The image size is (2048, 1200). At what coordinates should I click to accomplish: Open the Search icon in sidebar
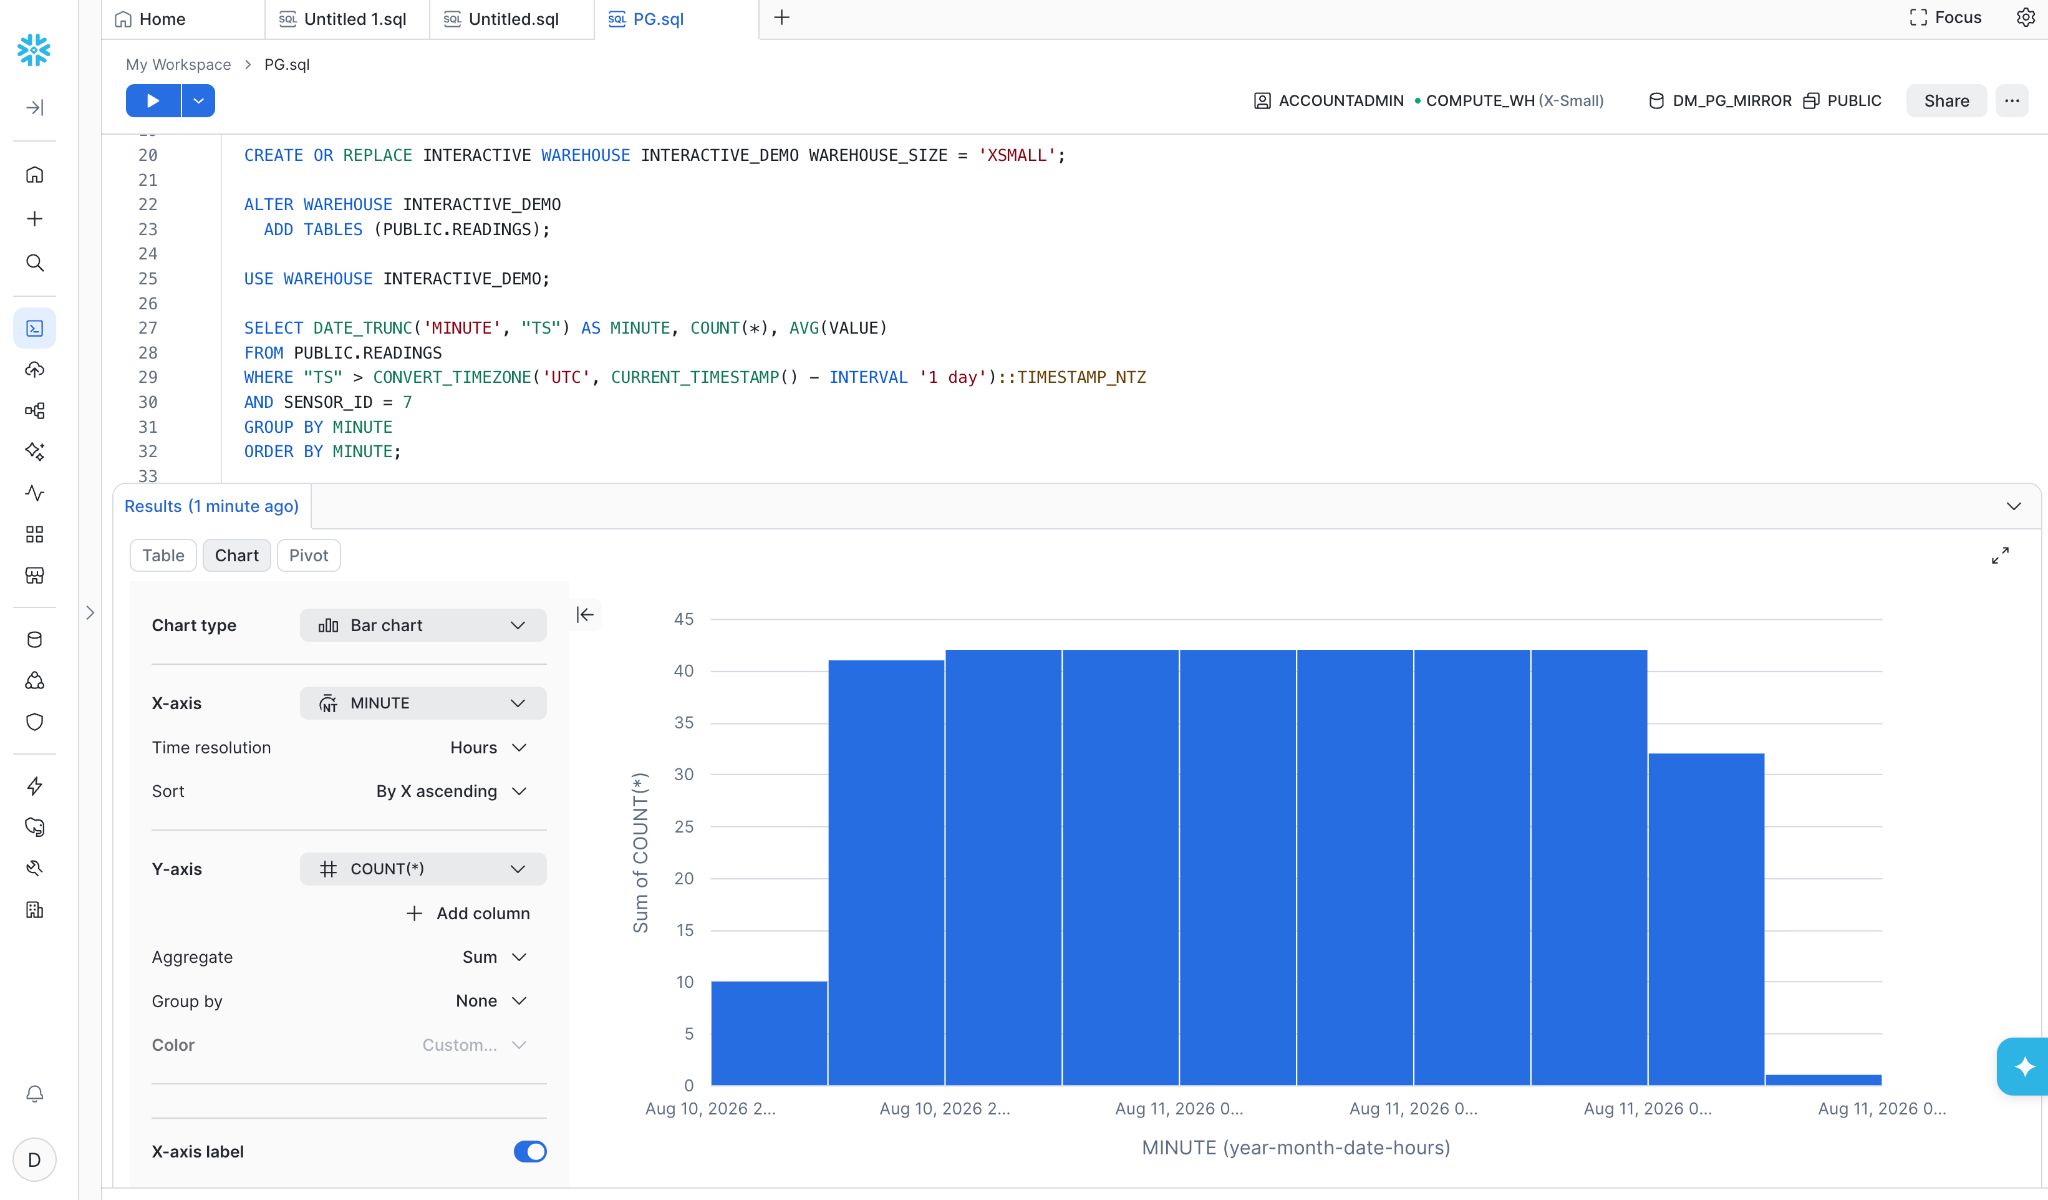coord(35,263)
